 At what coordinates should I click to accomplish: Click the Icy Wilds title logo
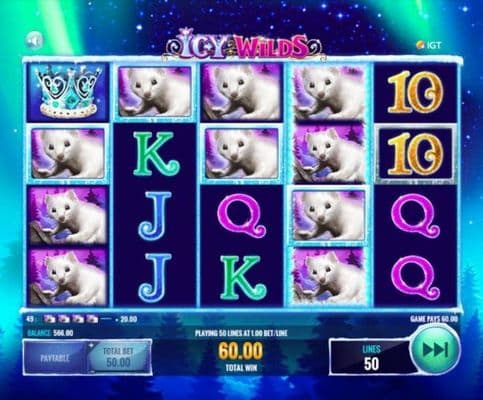(243, 46)
